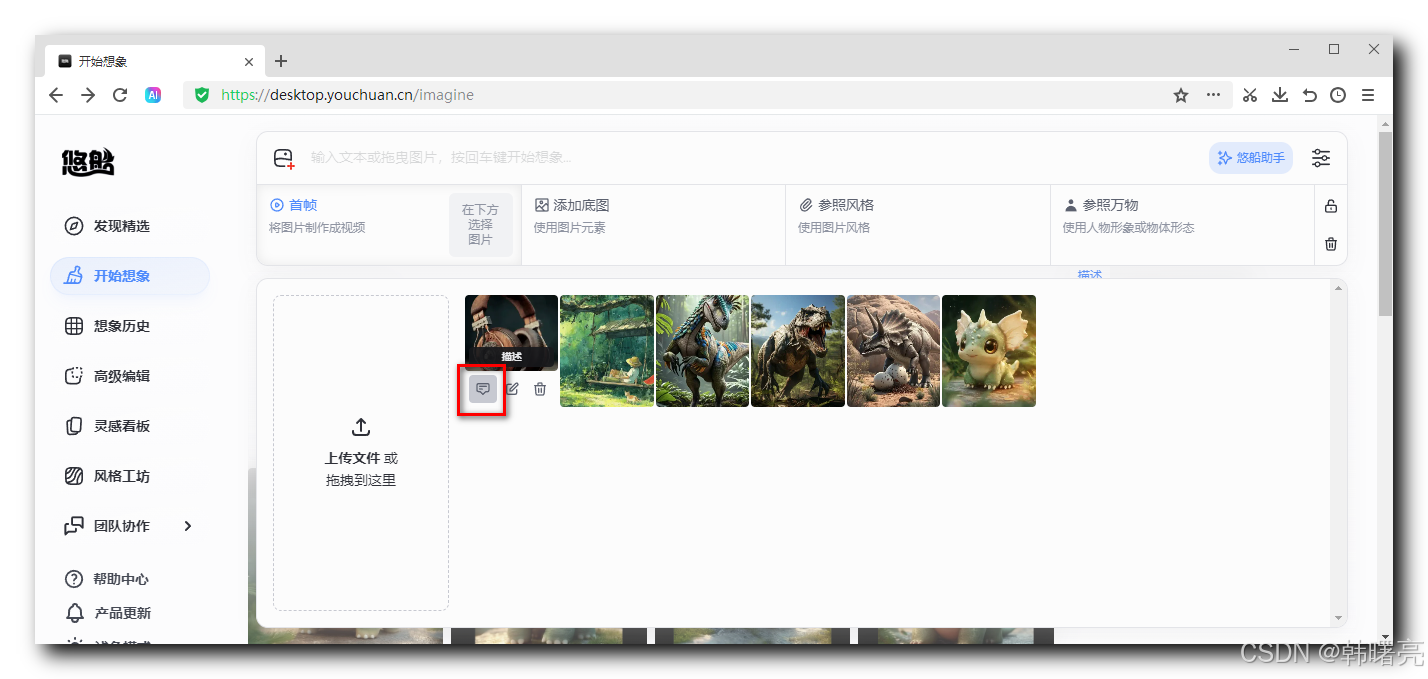Click the upload arrow icon
1428x679 pixels.
(361, 427)
